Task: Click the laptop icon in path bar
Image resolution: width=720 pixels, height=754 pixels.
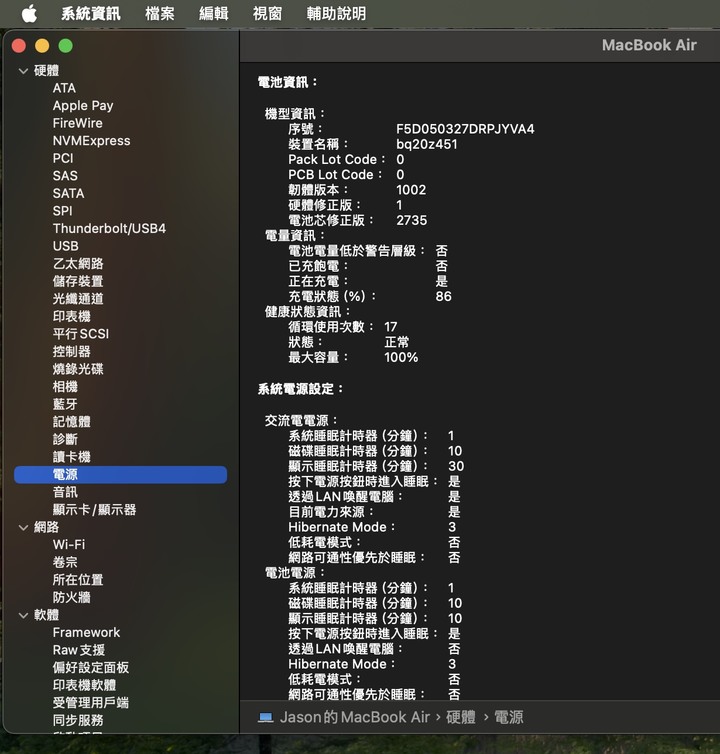Action: click(265, 717)
